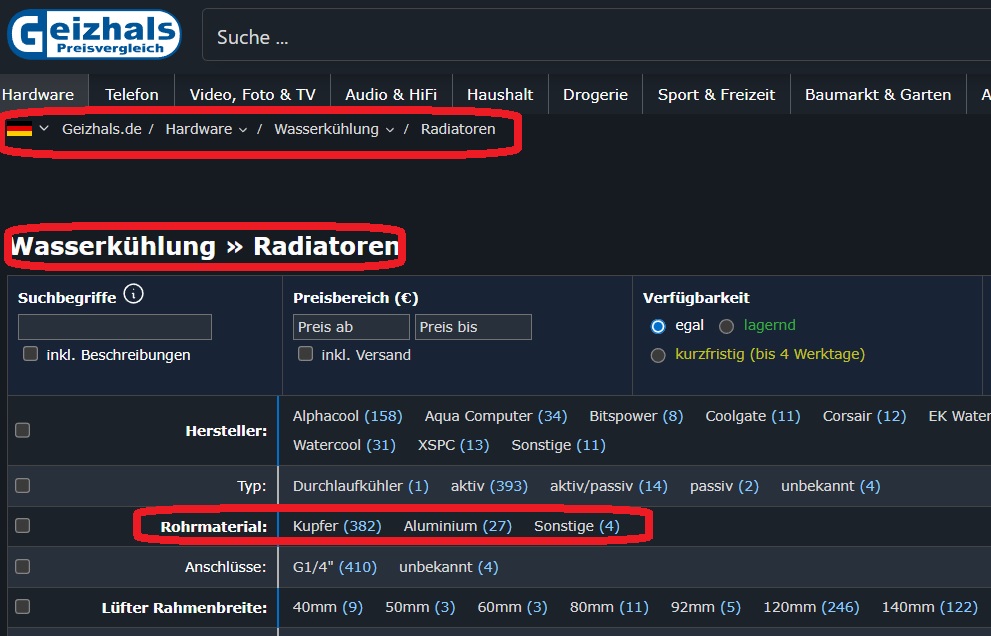Open the Radiatoren breadcrumb link

point(461,129)
